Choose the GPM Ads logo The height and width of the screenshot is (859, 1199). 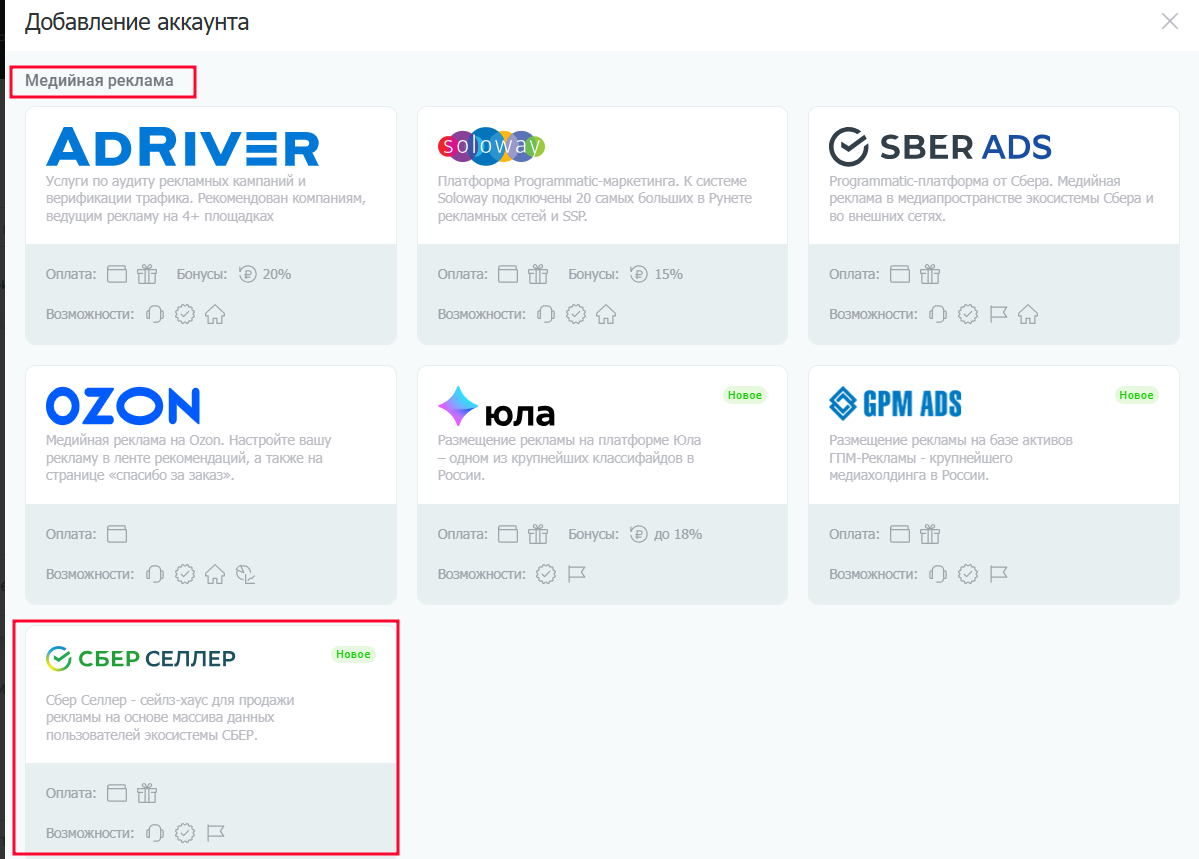point(895,404)
